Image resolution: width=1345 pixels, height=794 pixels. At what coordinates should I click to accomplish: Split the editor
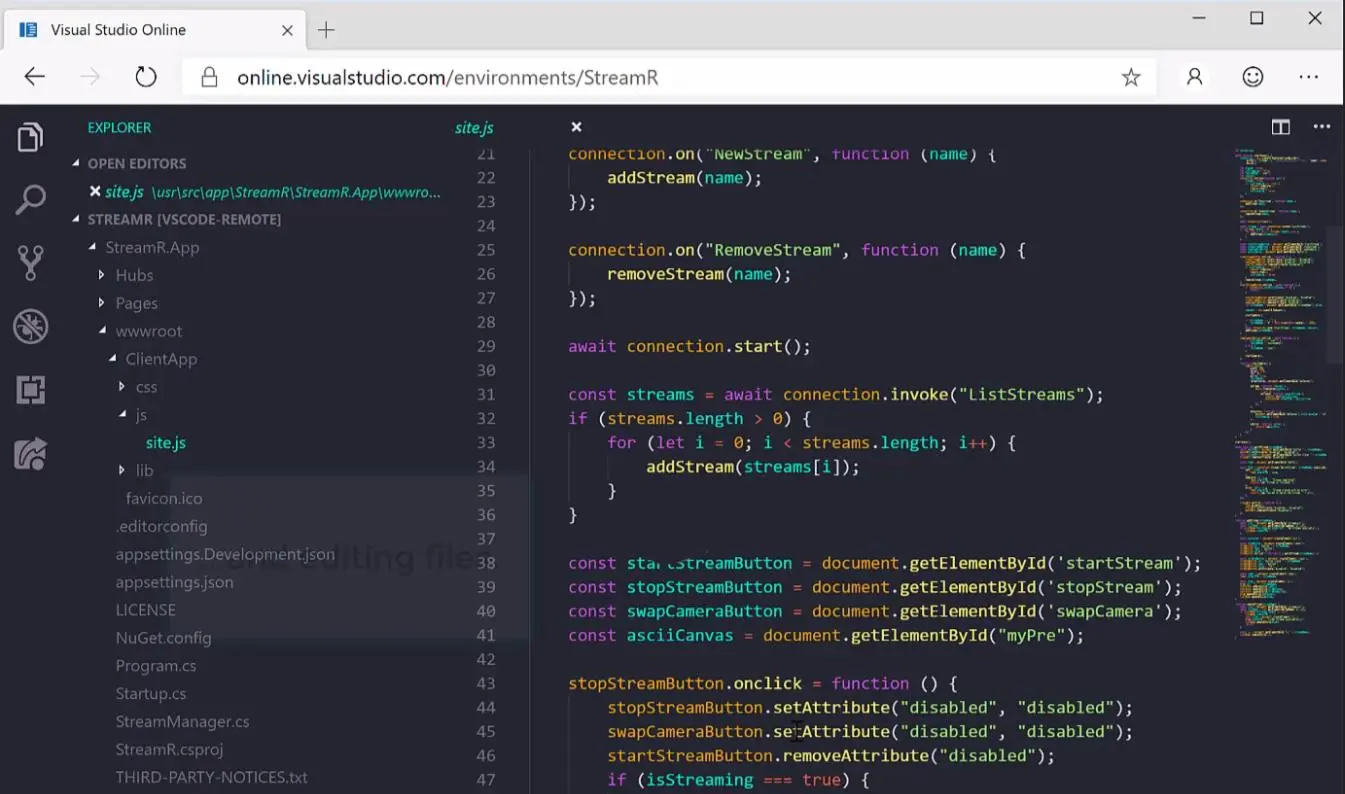1281,127
